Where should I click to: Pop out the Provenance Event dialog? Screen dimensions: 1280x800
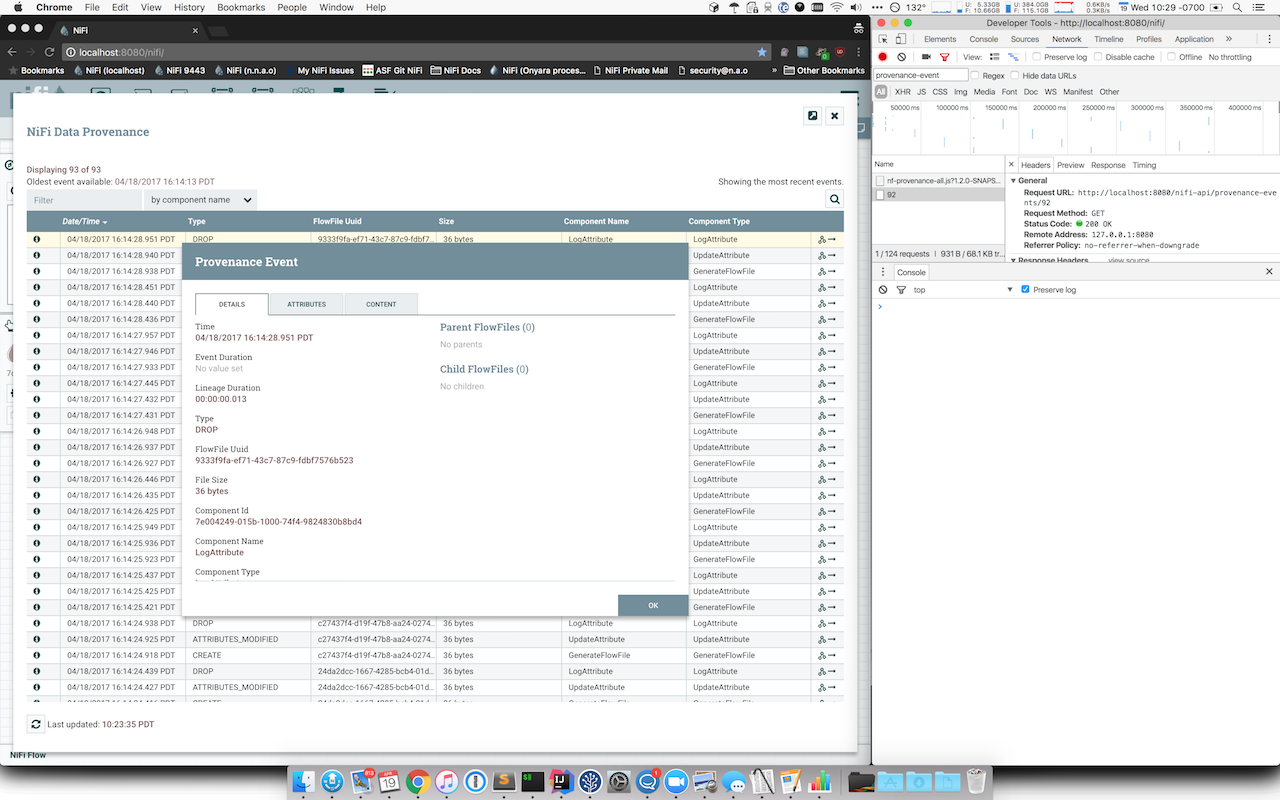tap(812, 115)
